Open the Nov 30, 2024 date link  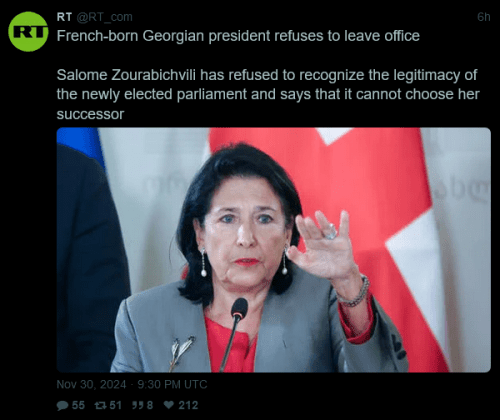point(91,384)
